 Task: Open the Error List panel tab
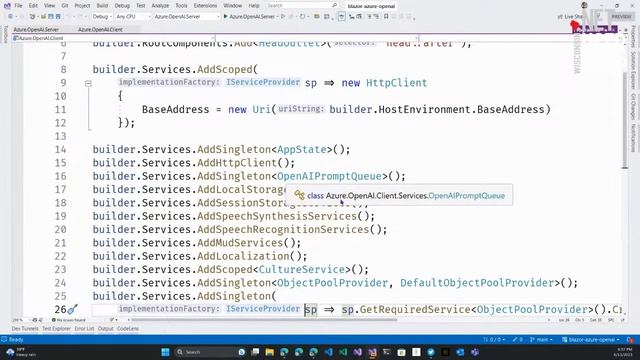coord(84,329)
